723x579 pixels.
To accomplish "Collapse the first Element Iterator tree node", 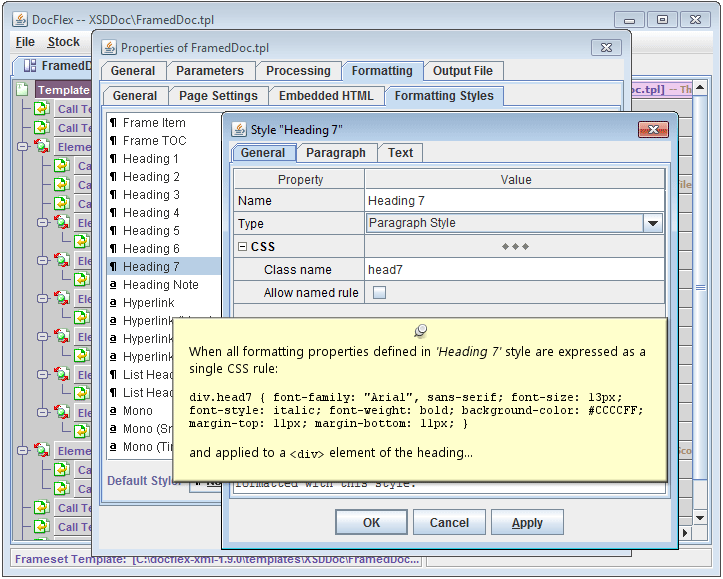I will coord(23,146).
